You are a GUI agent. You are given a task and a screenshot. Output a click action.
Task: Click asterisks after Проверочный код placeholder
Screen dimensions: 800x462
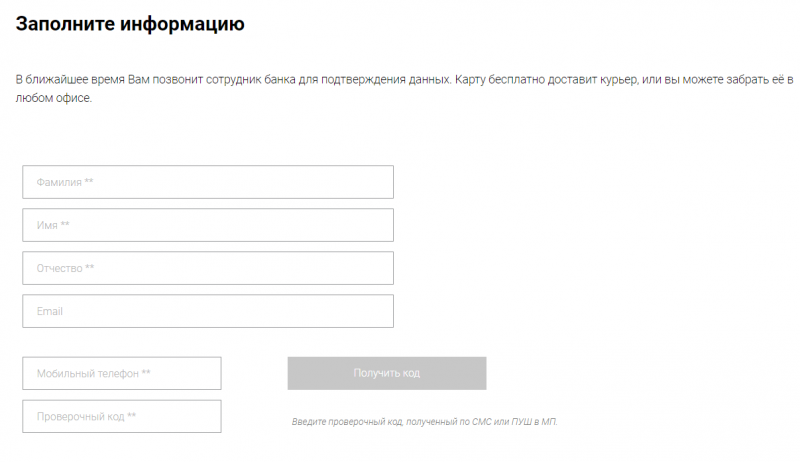tap(132, 416)
